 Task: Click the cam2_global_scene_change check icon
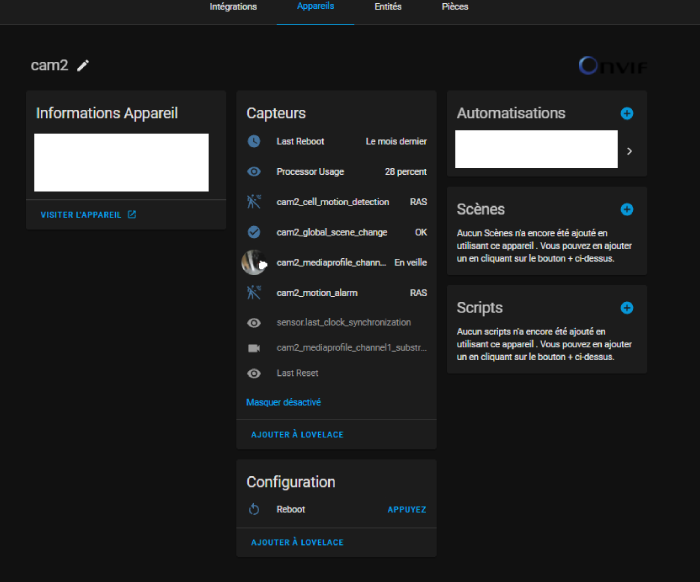[x=254, y=232]
